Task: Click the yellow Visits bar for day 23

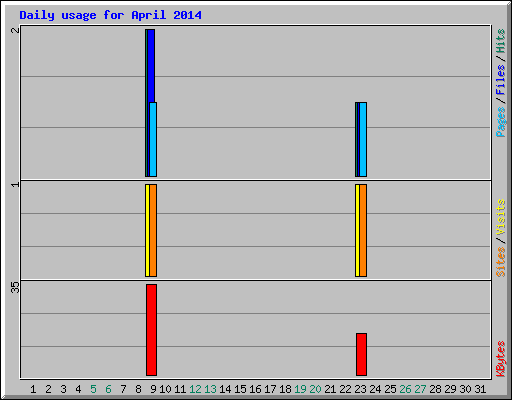Action: click(x=357, y=230)
